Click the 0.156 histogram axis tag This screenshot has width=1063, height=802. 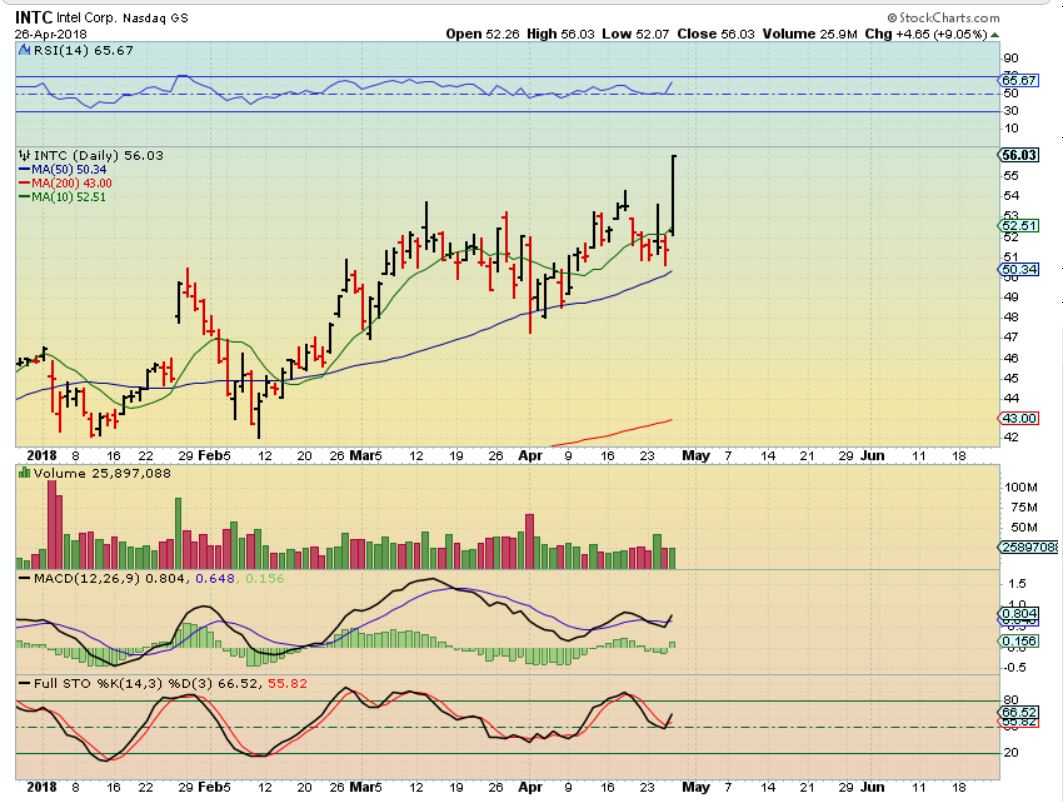[1019, 641]
